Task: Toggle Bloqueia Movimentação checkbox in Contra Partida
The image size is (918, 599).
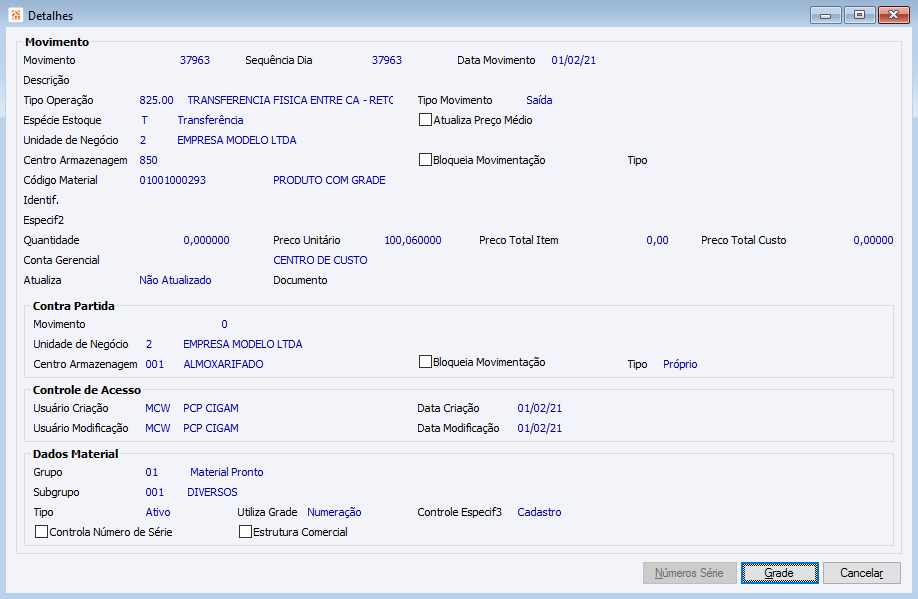Action: tap(425, 362)
